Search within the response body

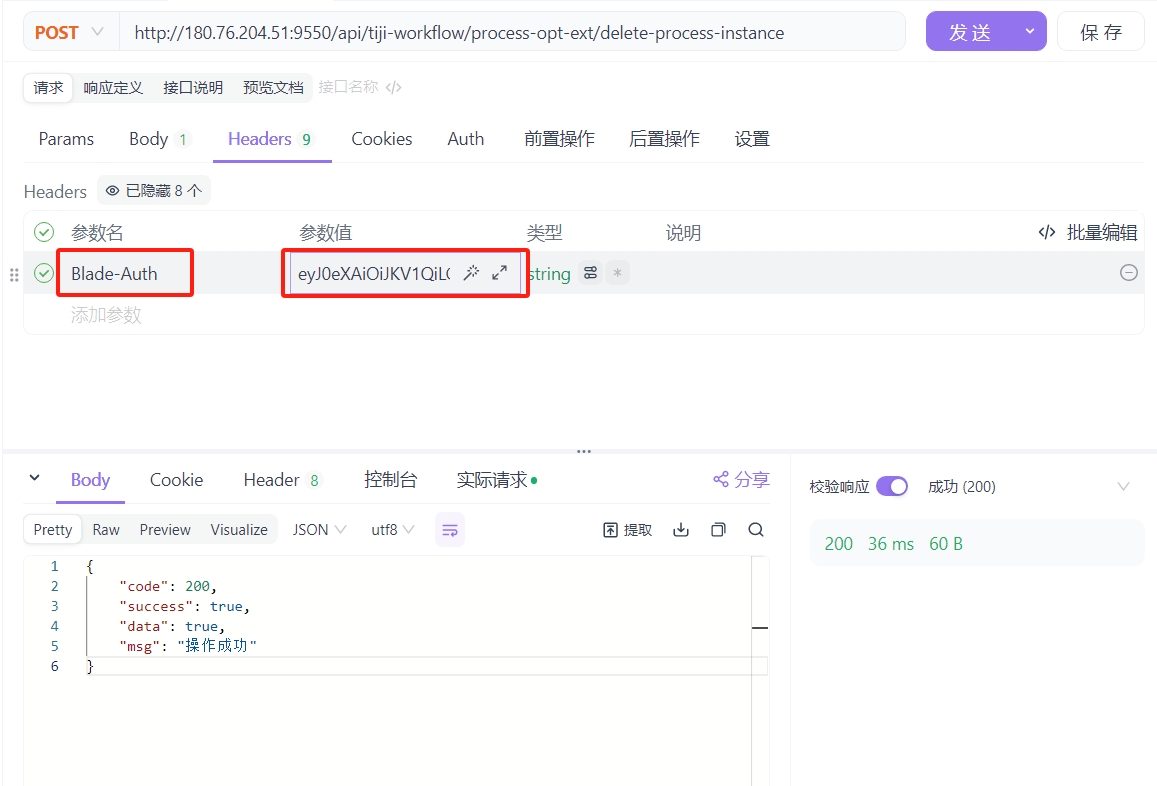(x=756, y=530)
